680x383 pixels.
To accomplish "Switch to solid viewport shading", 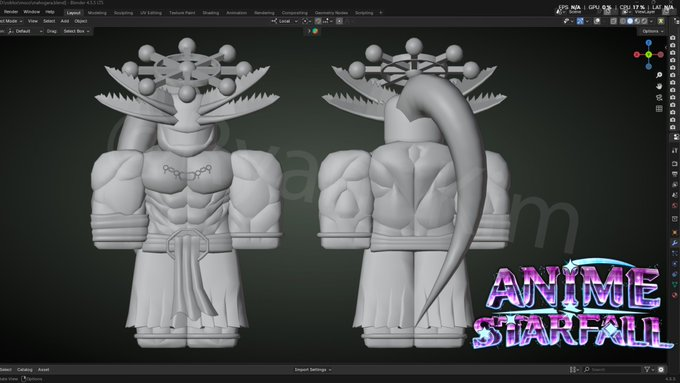I will coord(630,21).
